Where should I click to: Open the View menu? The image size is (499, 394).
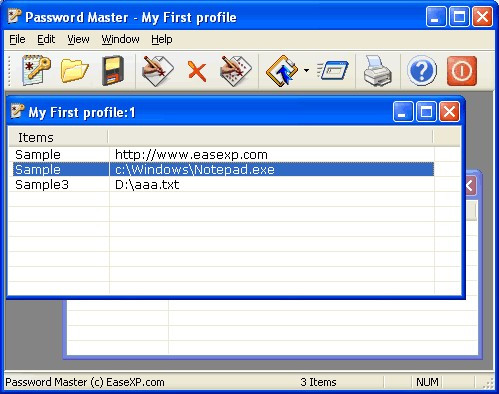click(x=78, y=39)
